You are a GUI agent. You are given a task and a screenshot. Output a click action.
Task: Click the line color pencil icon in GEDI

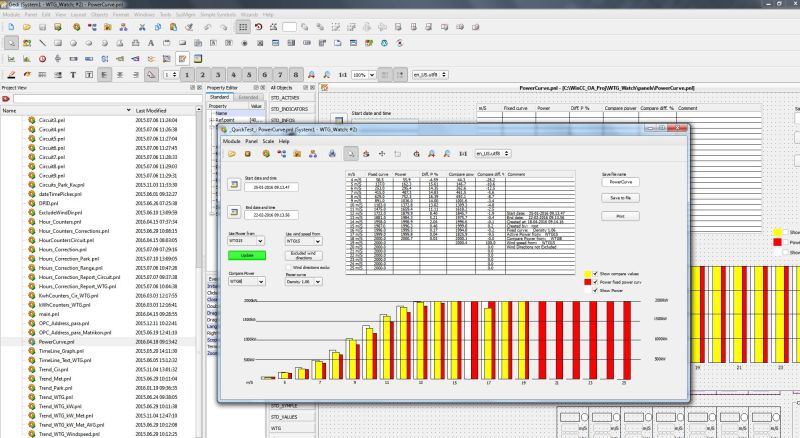tap(11, 75)
